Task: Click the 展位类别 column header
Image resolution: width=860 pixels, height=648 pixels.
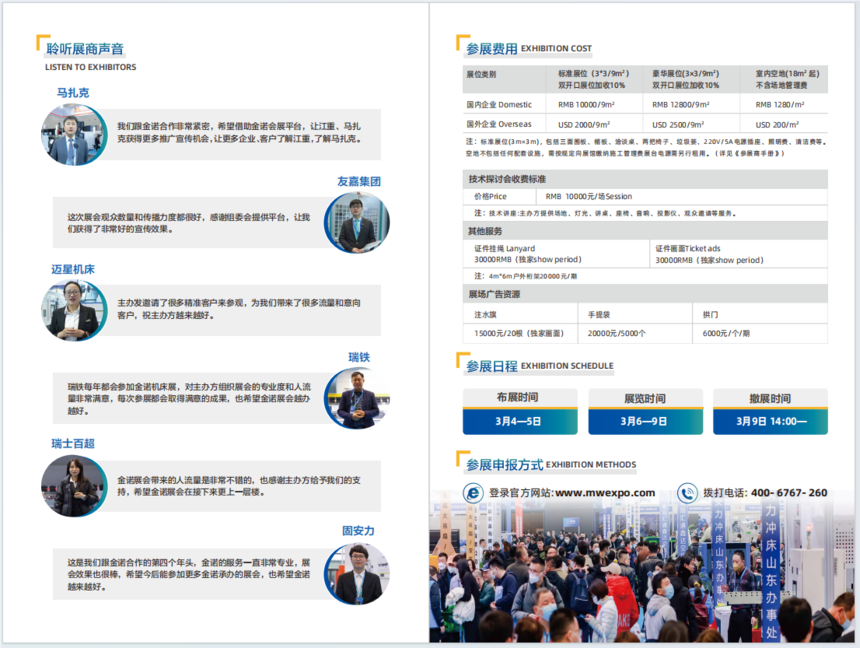Action: pyautogui.click(x=481, y=75)
